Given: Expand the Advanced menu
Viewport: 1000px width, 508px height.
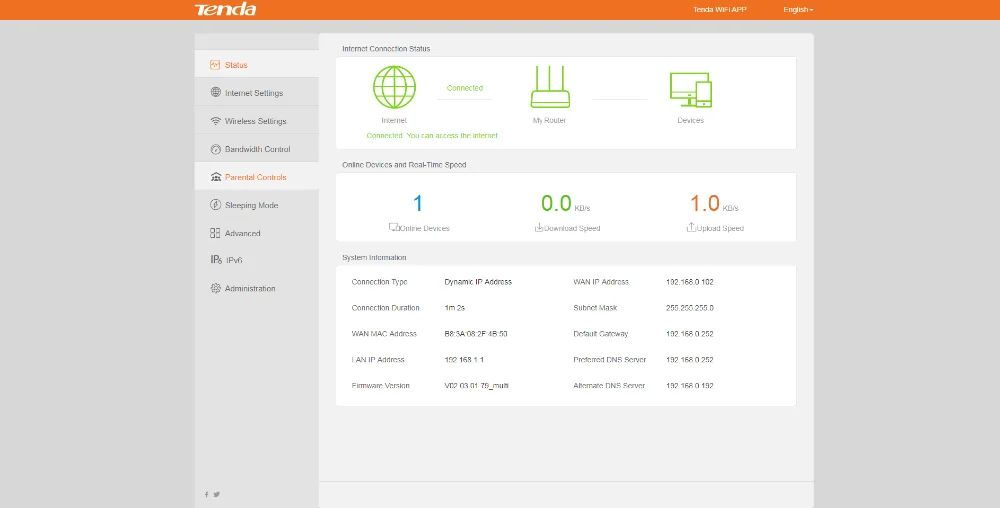Looking at the screenshot, I should 242,233.
